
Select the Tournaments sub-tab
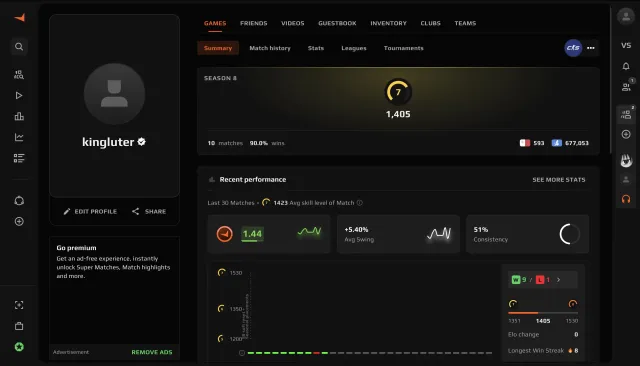click(x=404, y=48)
